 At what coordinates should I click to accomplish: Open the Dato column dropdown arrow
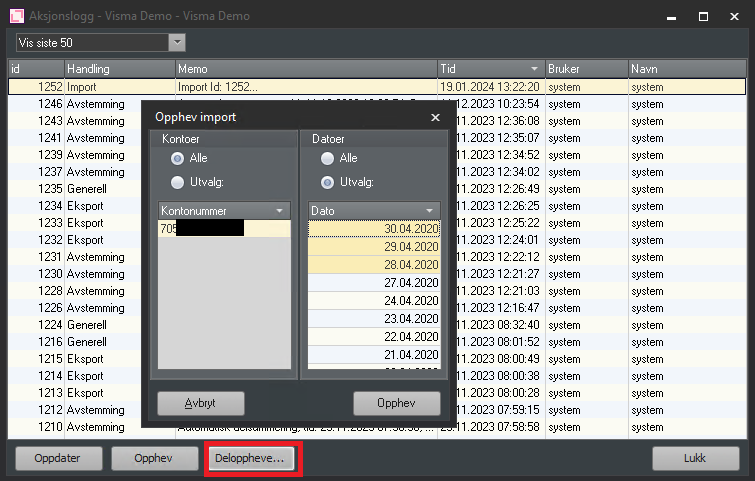pyautogui.click(x=431, y=211)
